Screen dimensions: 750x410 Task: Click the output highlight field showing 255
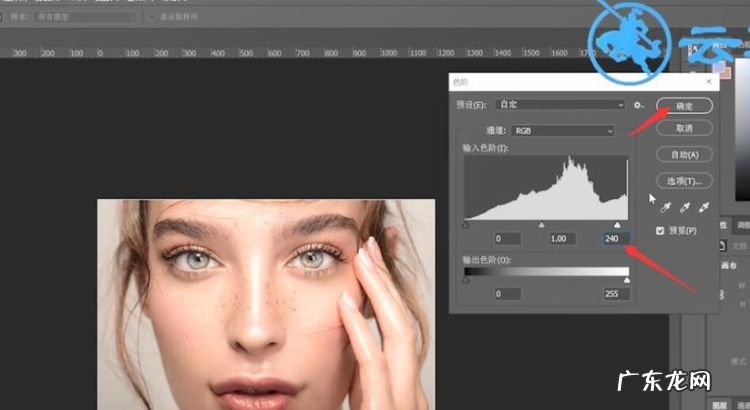coord(617,294)
